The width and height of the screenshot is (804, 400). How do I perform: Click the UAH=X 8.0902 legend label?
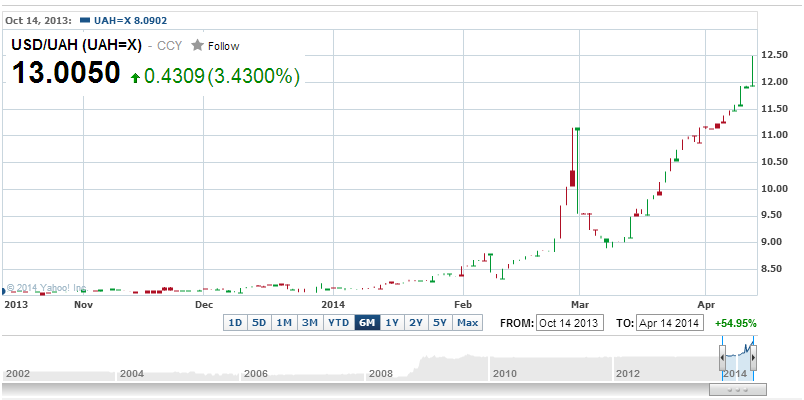(x=131, y=21)
